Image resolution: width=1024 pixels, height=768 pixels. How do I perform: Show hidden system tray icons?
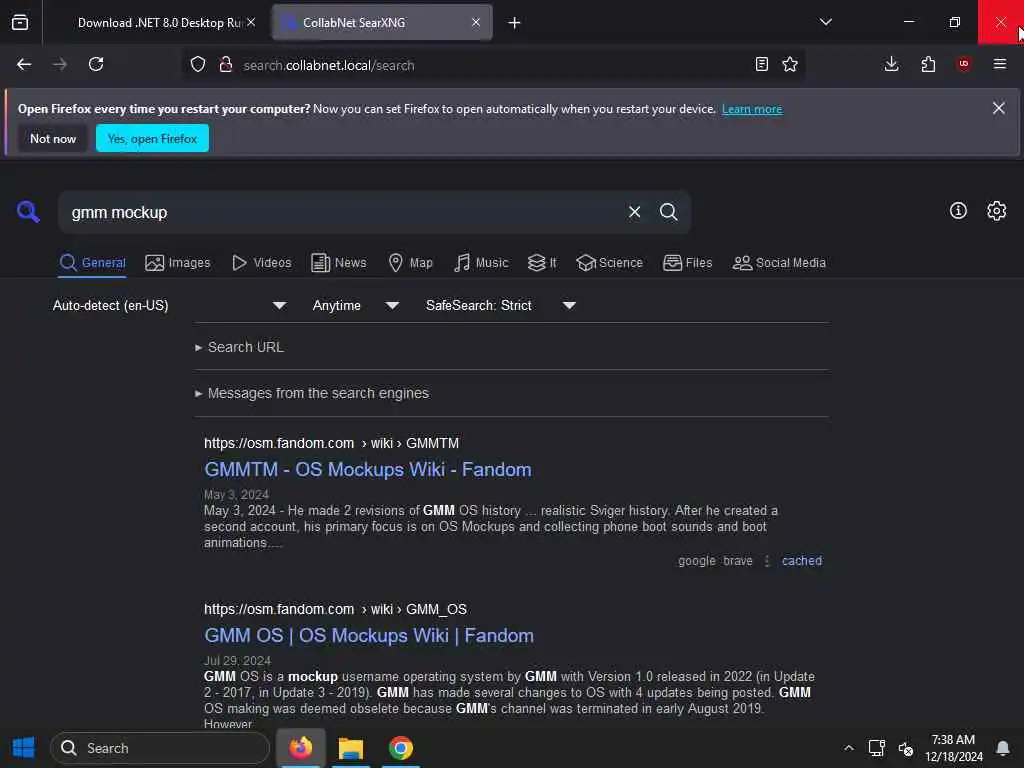coord(848,748)
